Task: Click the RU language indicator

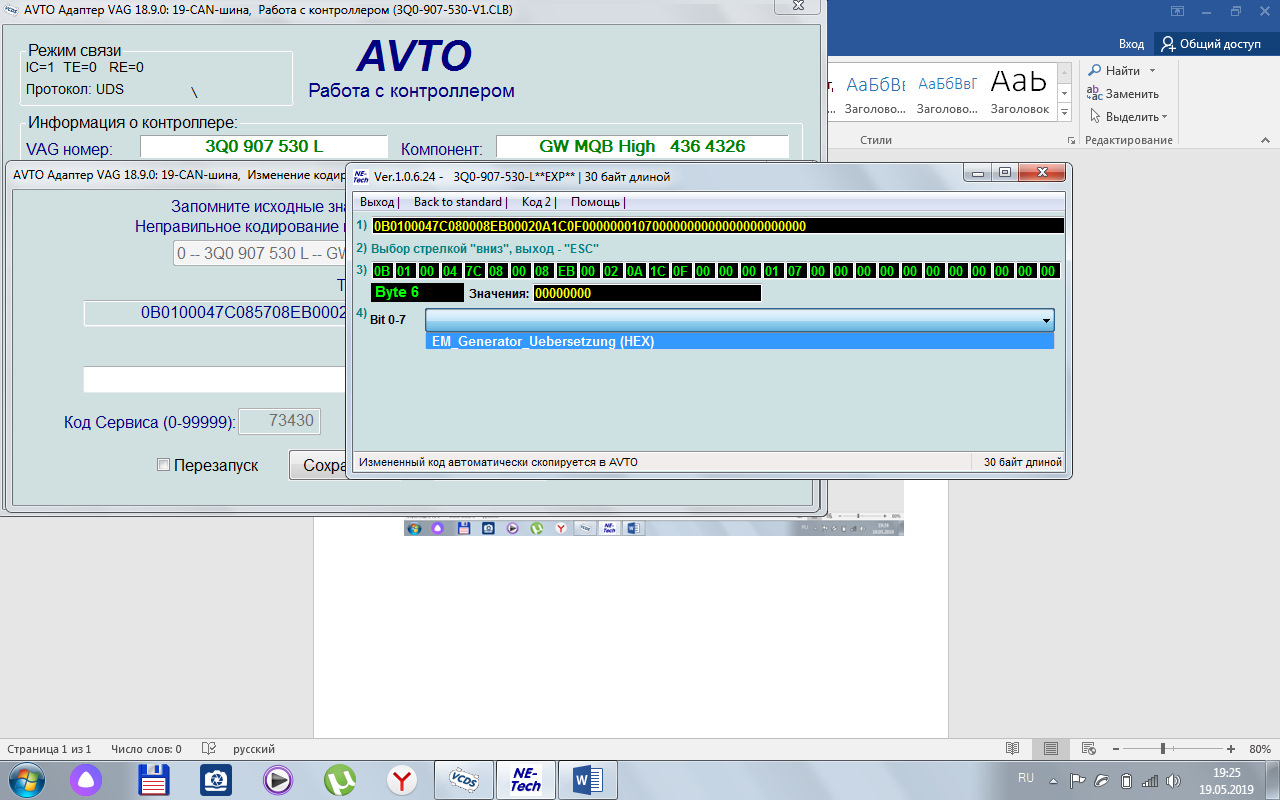Action: click(1026, 778)
